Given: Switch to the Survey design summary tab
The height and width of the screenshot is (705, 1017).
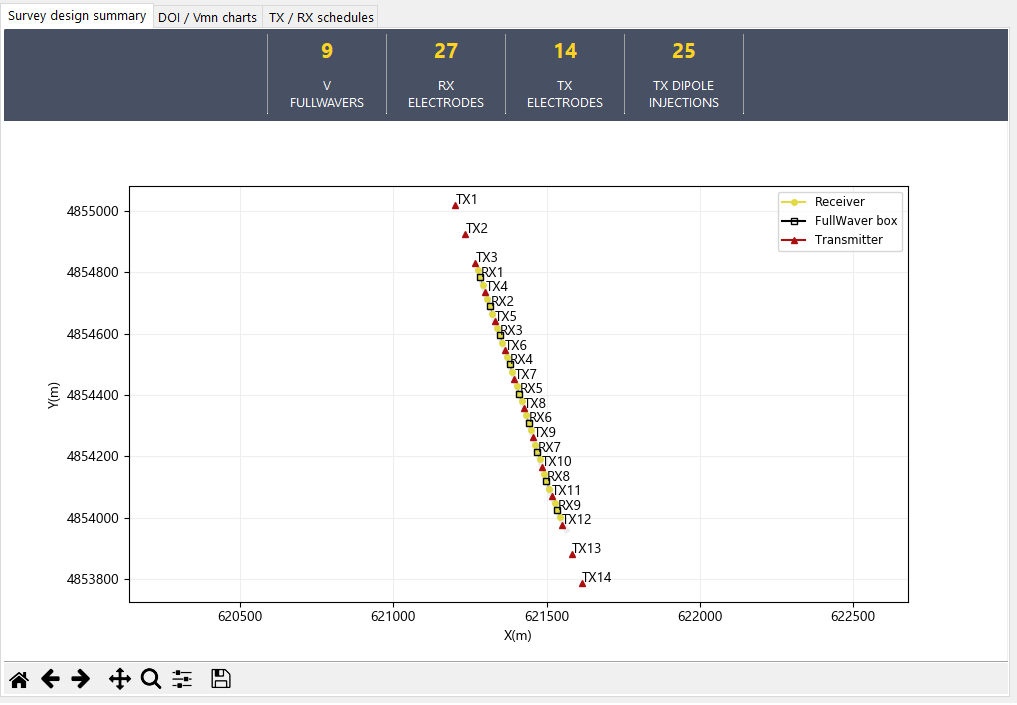Looking at the screenshot, I should (77, 16).
